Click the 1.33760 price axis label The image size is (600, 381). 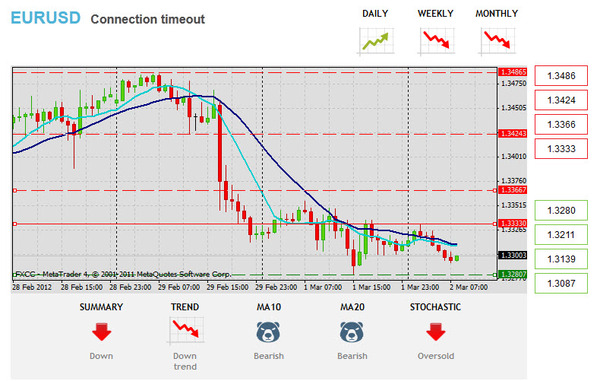(514, 181)
